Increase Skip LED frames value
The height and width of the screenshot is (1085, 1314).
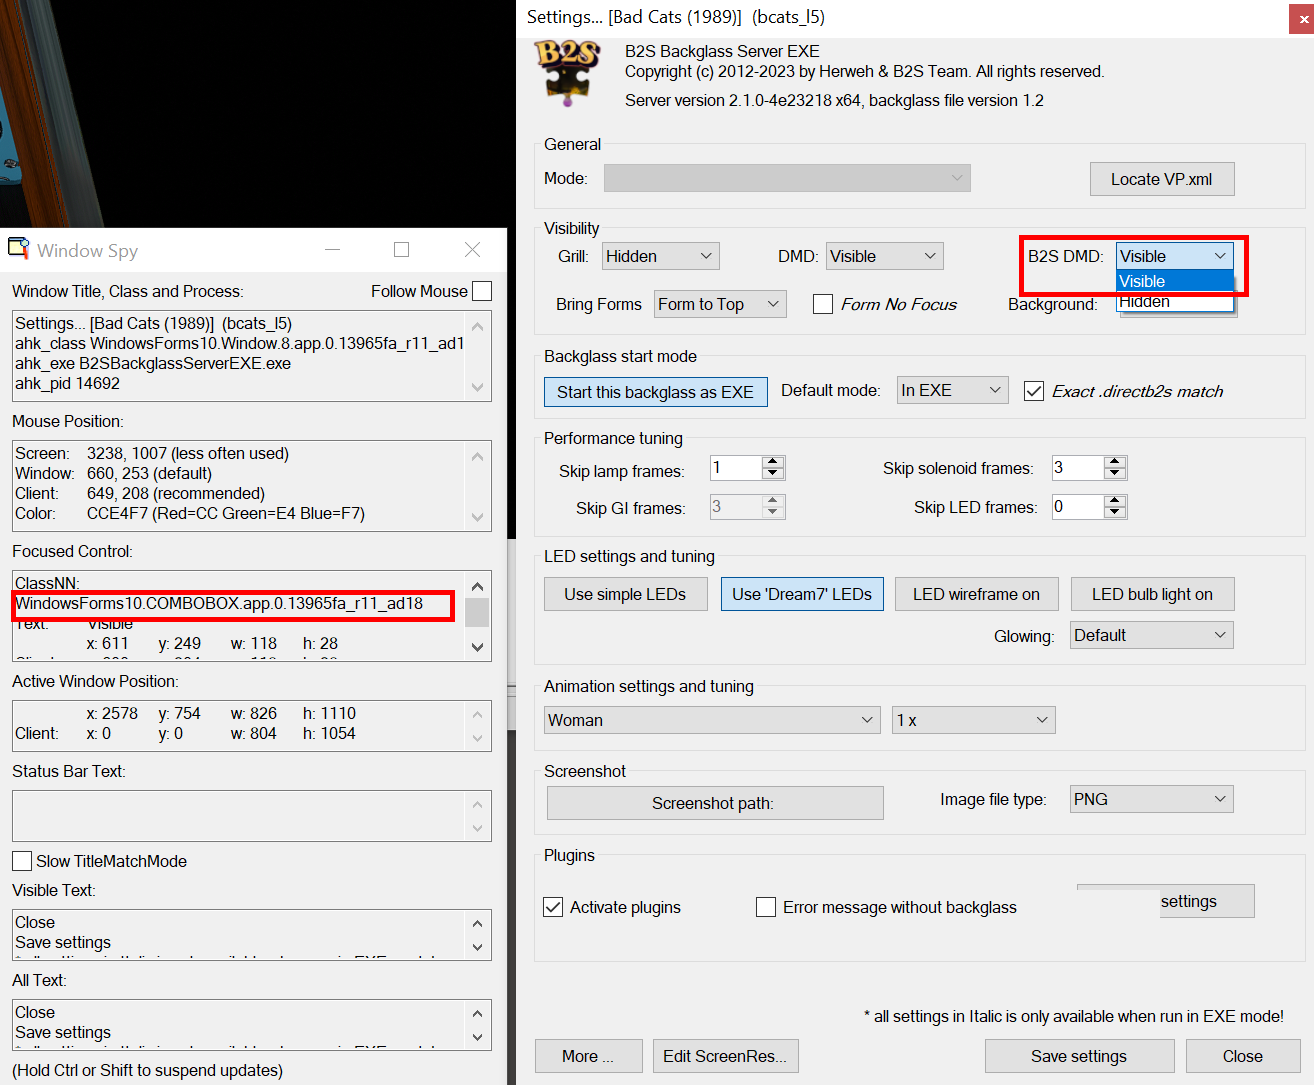point(1115,501)
